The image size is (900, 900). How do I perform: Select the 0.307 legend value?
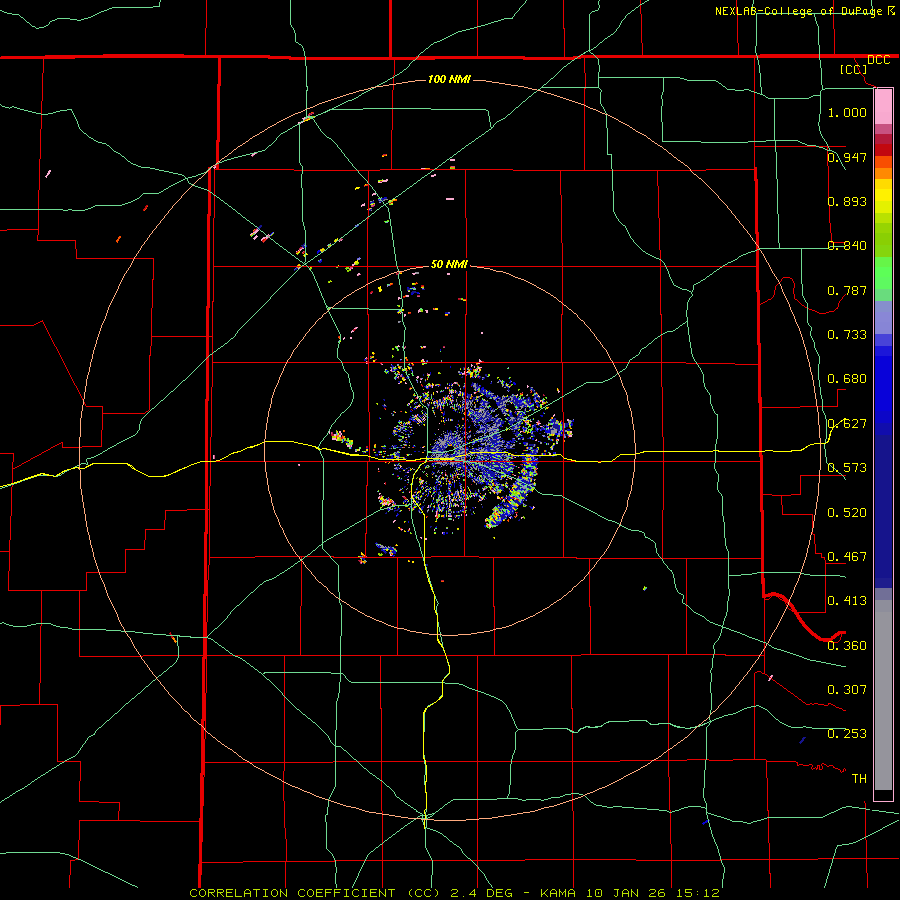coord(847,689)
